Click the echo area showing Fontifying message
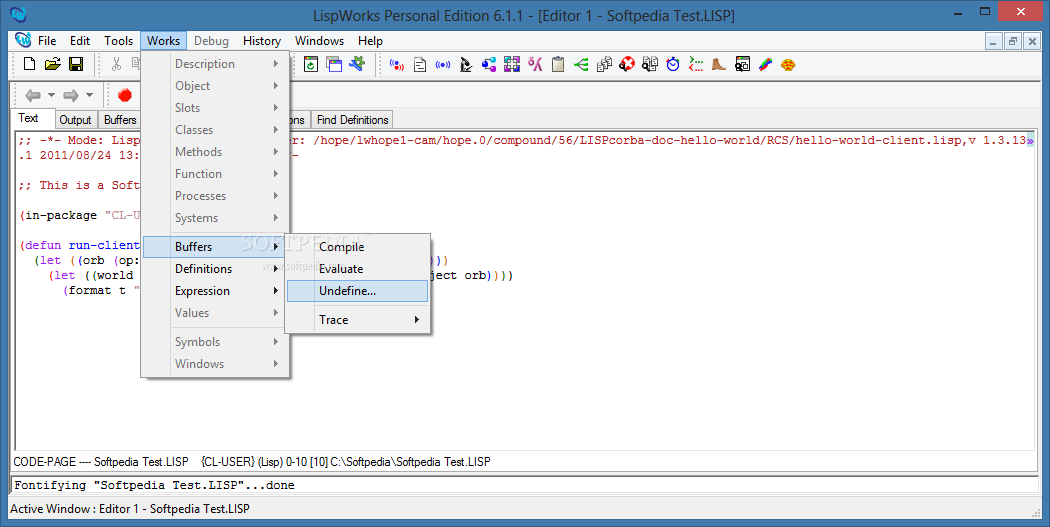 [525, 485]
